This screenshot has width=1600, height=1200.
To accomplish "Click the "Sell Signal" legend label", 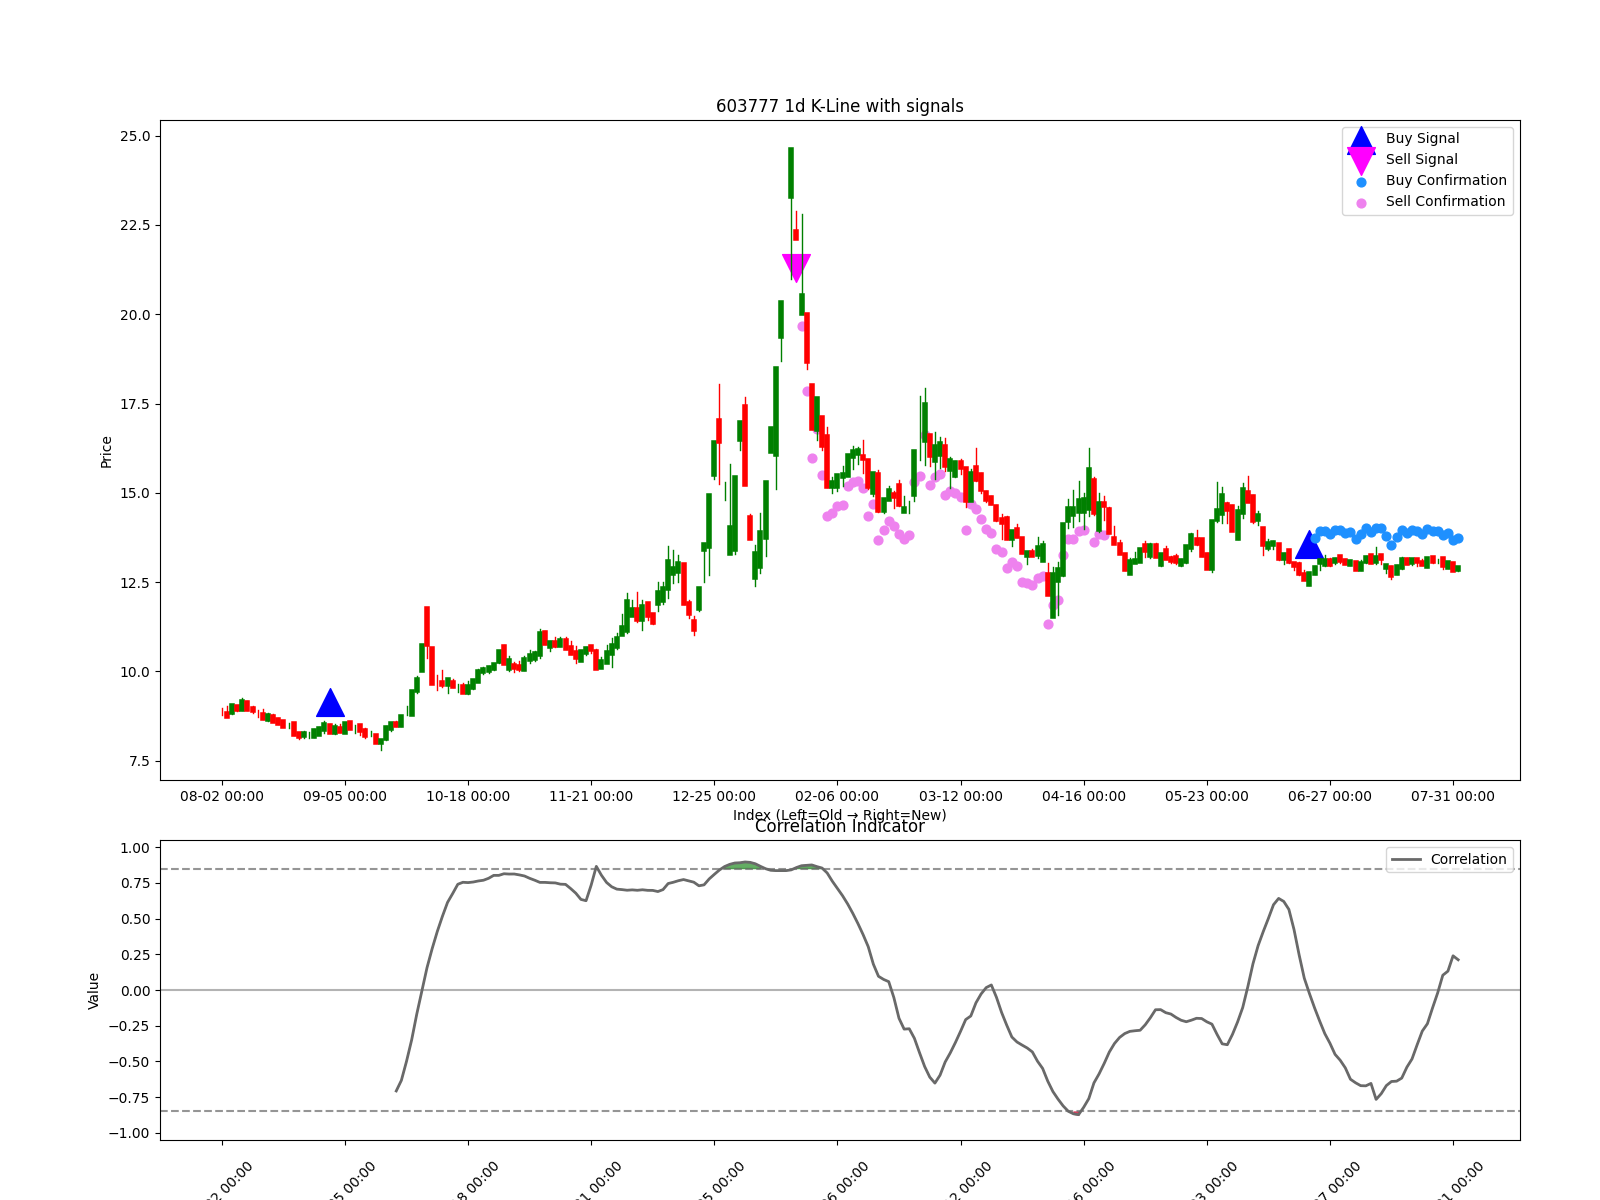I will click(1421, 159).
